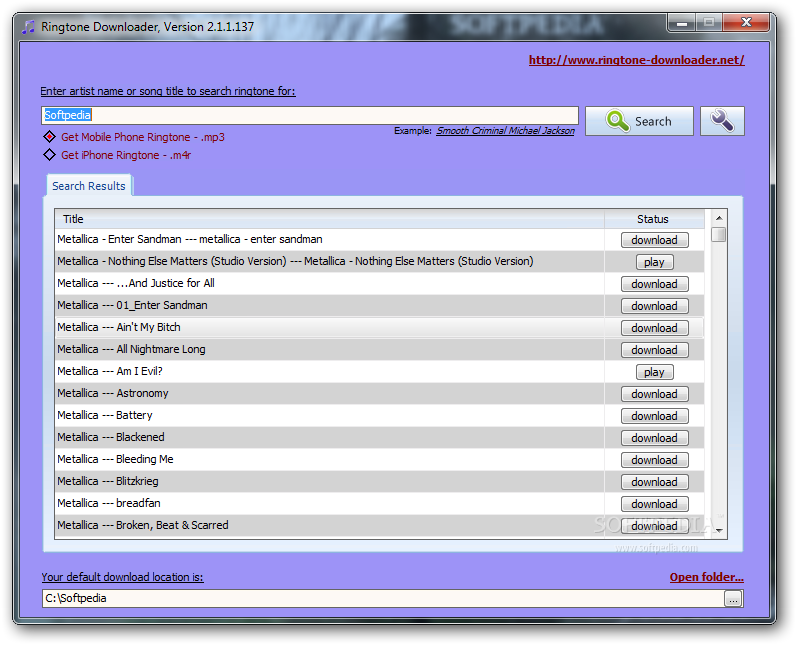
Task: Download Metallica All Nightmare Long
Action: point(655,350)
